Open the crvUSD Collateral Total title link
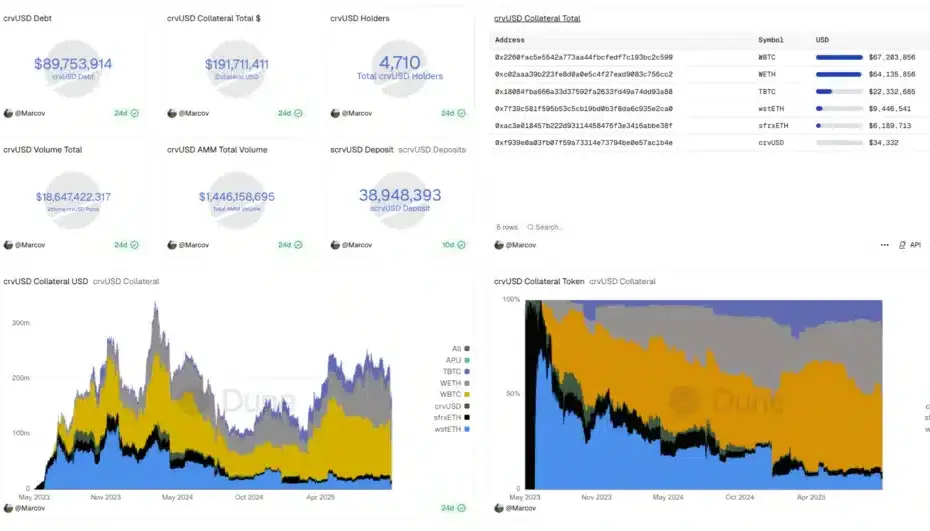The width and height of the screenshot is (930, 531). pos(537,19)
